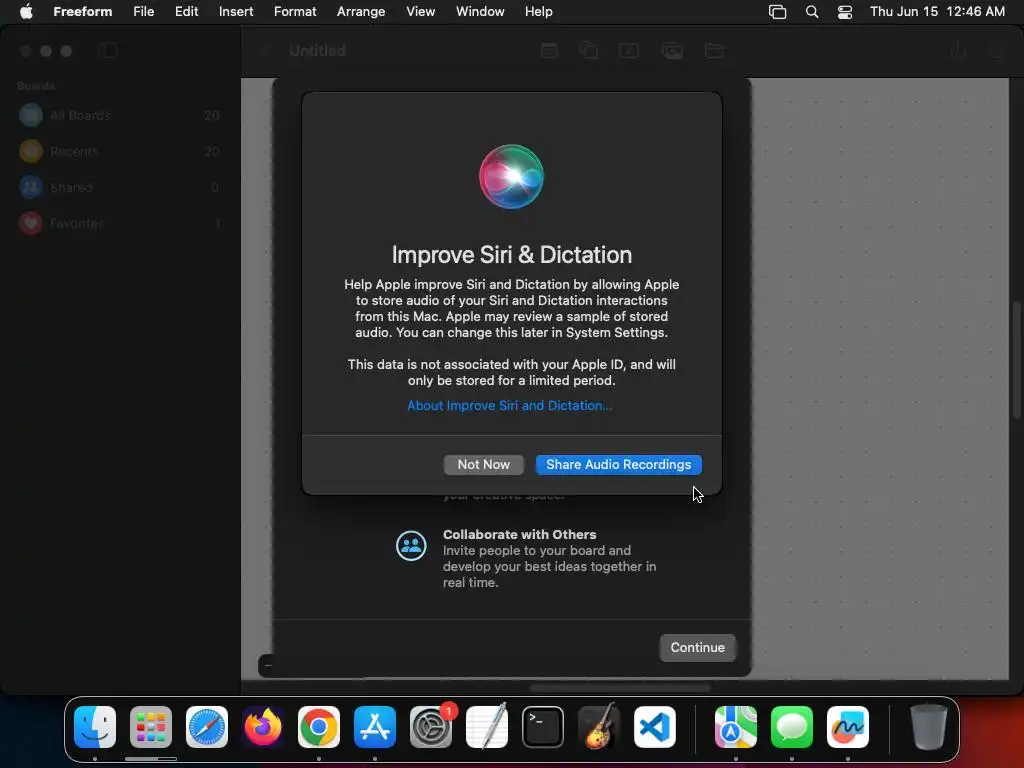The image size is (1024, 768).
Task: Open Maps from the Dock
Action: 736,727
